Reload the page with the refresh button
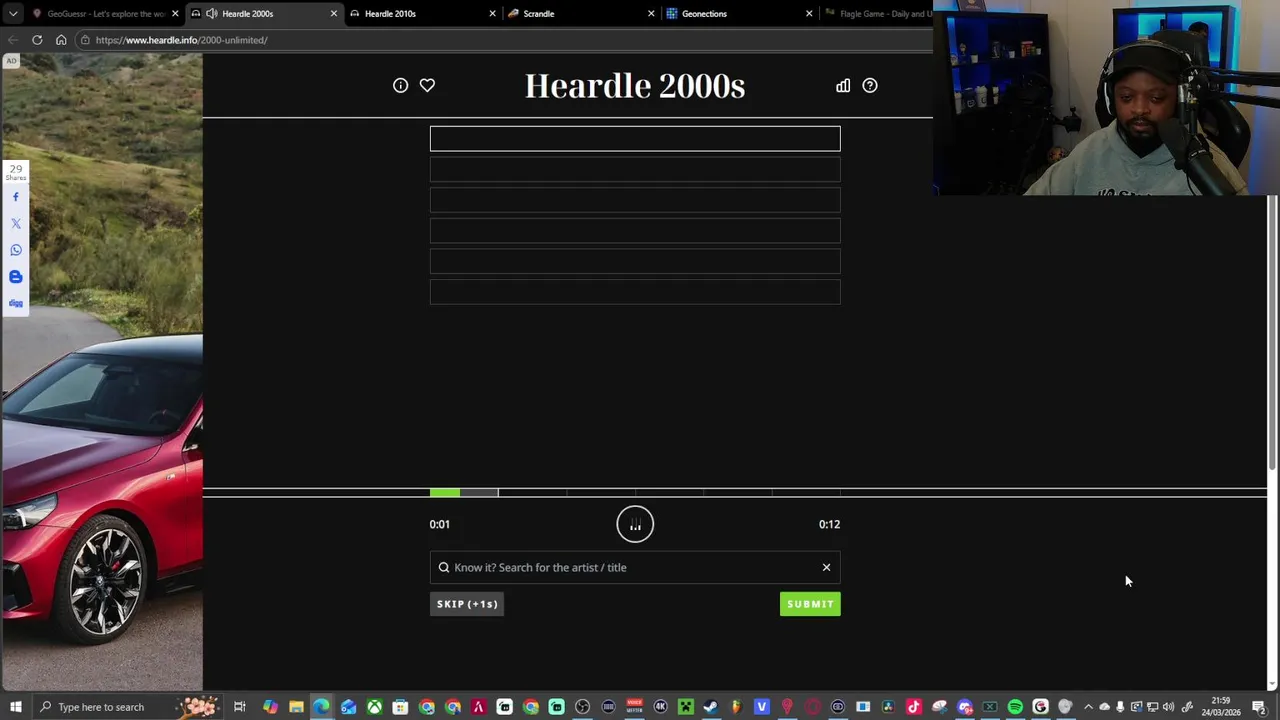Image resolution: width=1280 pixels, height=720 pixels. pos(37,40)
